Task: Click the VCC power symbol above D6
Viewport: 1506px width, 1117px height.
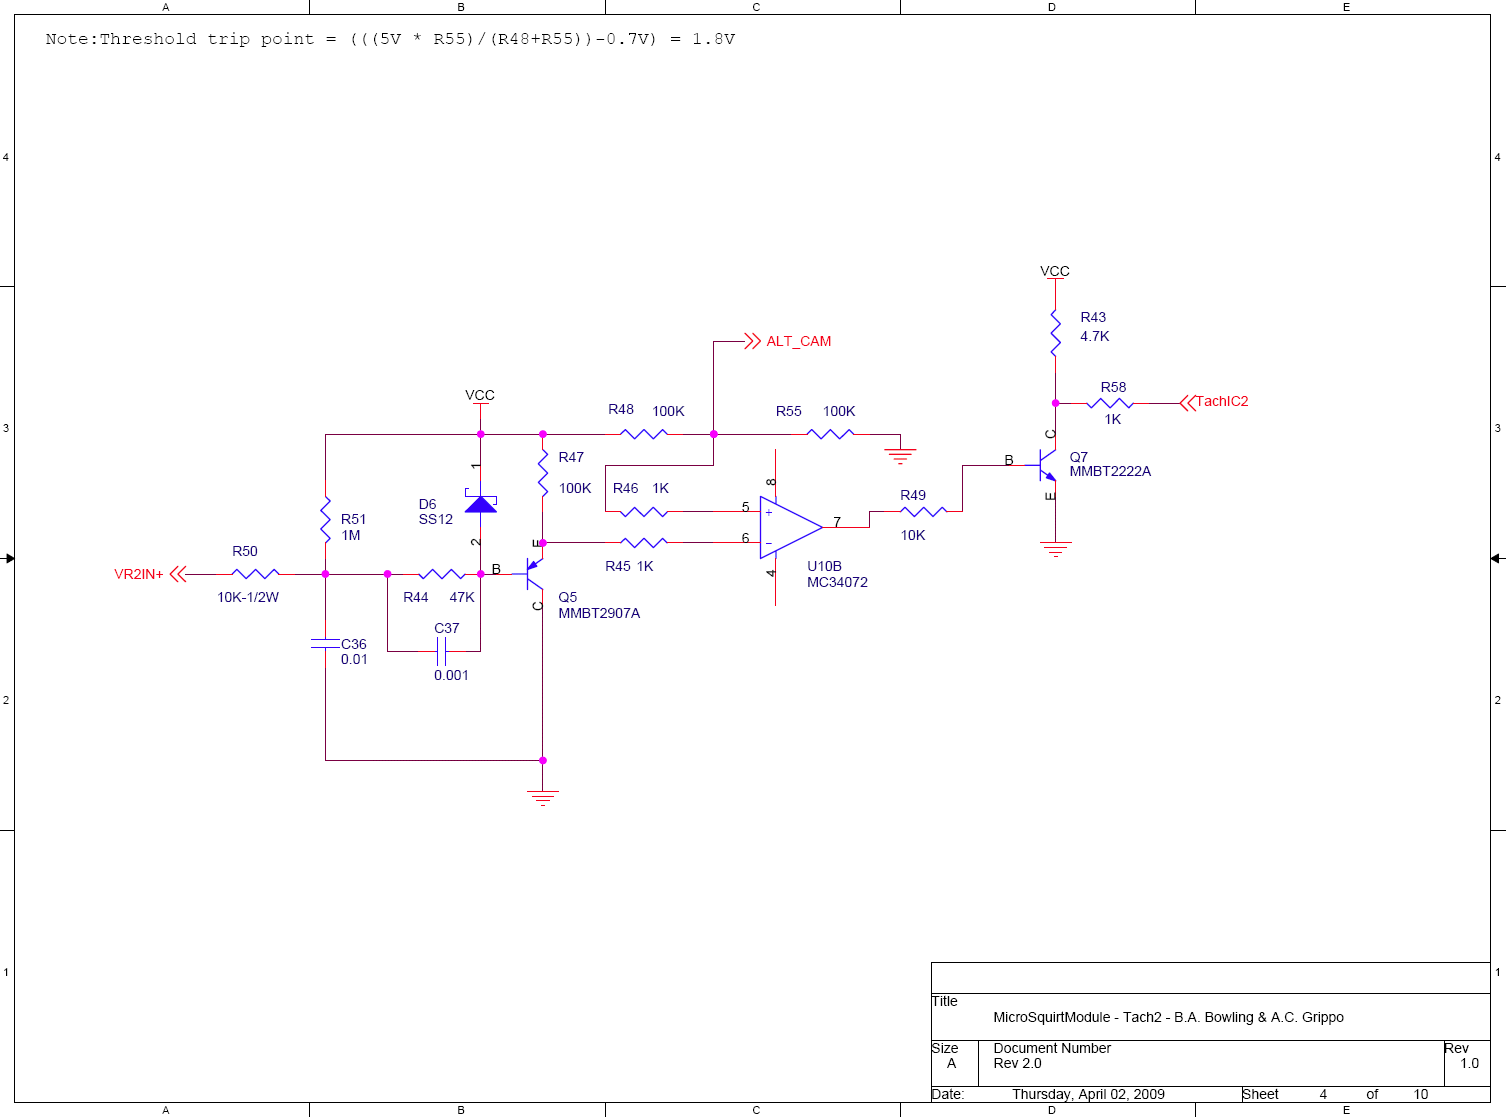Action: [480, 396]
